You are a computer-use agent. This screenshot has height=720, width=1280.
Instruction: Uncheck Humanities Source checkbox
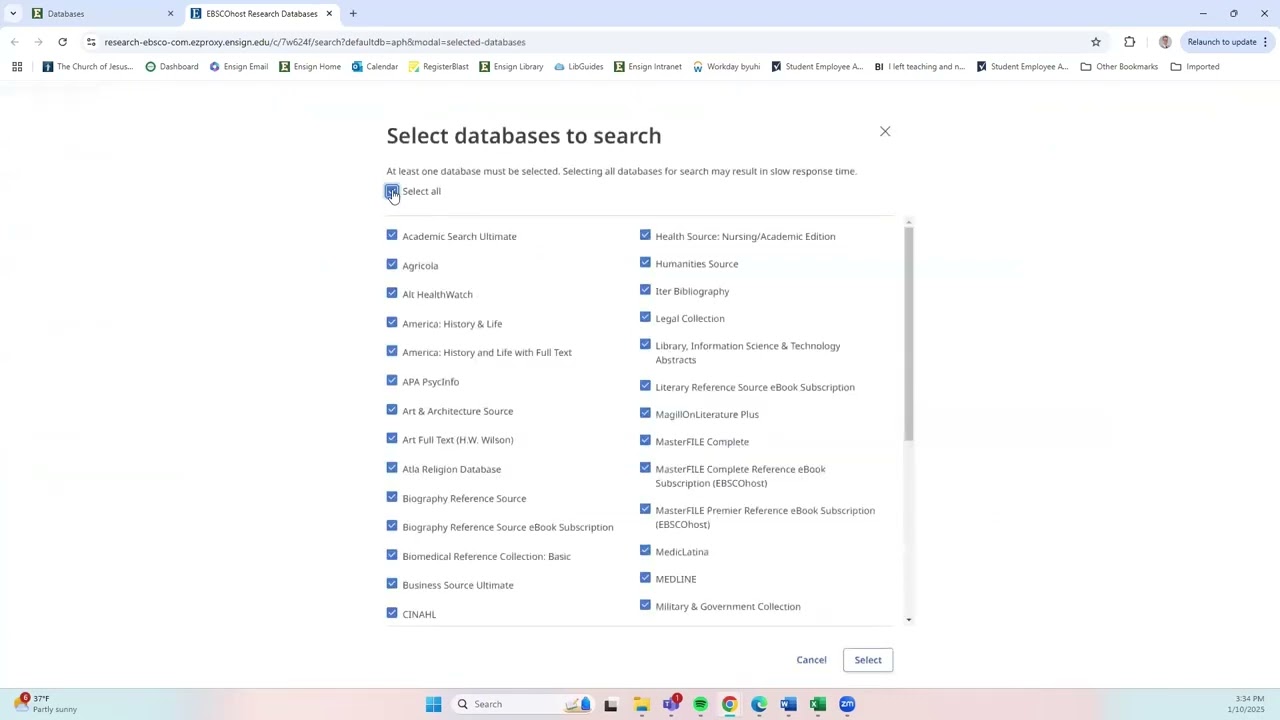tap(645, 262)
